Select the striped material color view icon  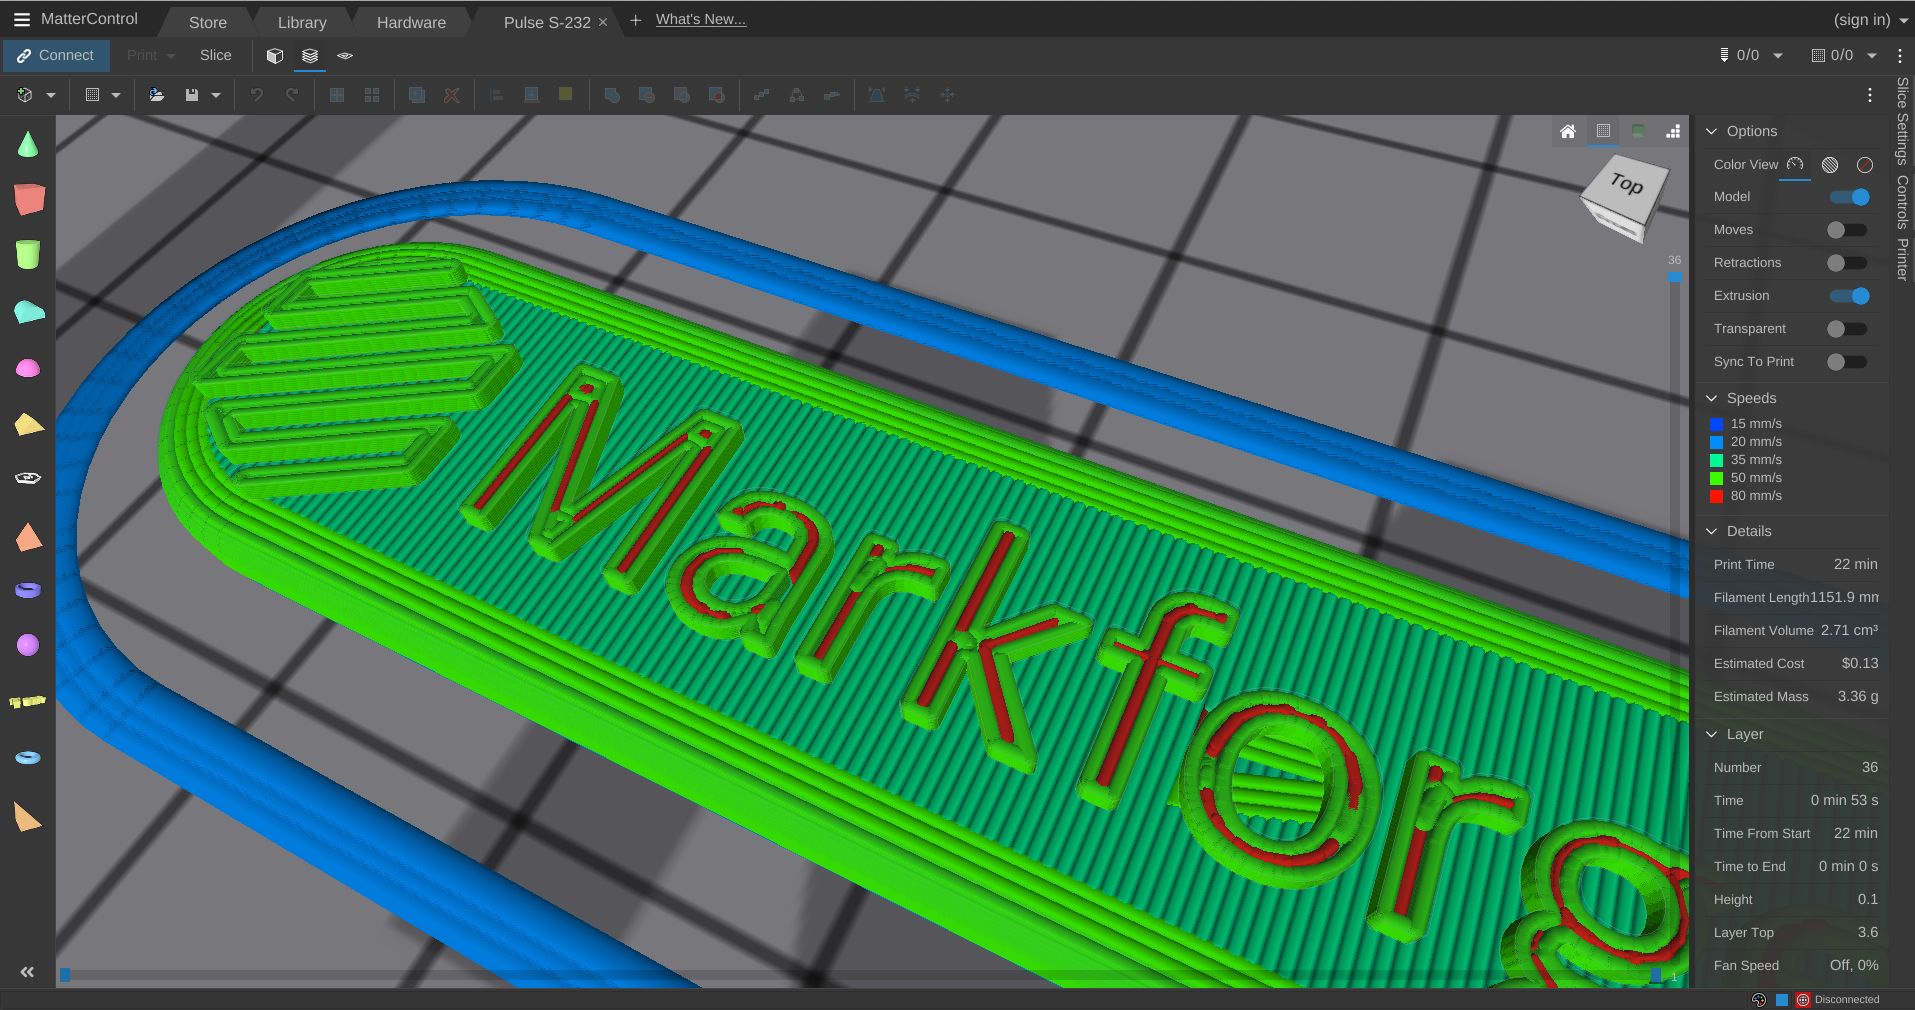pos(1830,165)
